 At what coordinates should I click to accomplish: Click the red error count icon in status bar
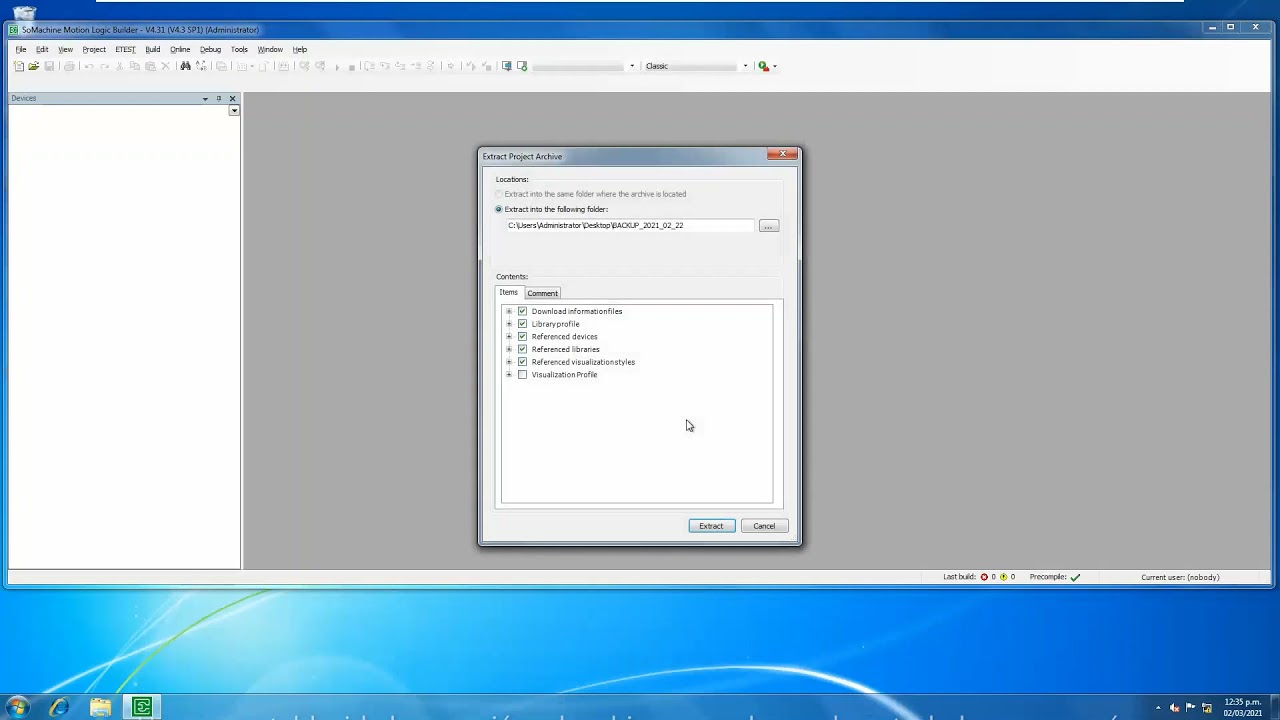click(x=984, y=577)
